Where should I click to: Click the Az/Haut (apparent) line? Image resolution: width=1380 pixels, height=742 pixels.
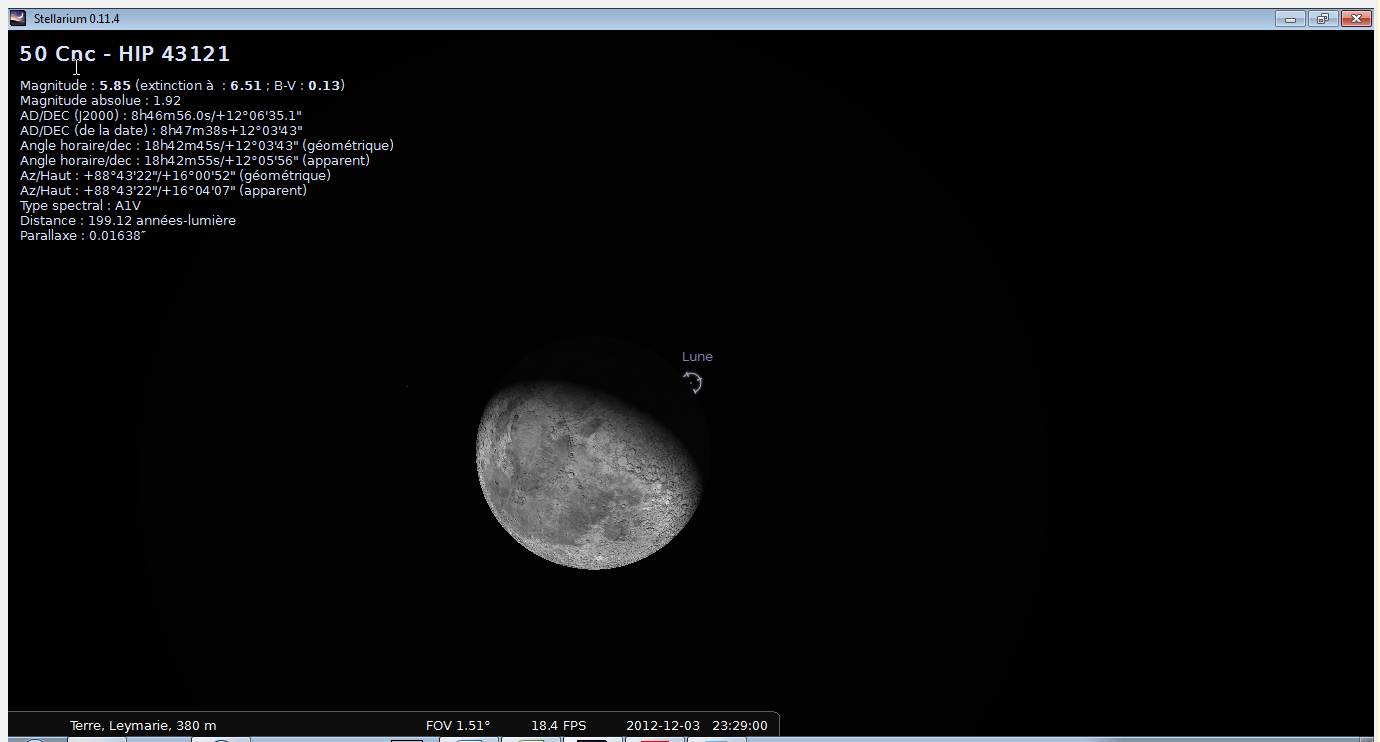(163, 191)
